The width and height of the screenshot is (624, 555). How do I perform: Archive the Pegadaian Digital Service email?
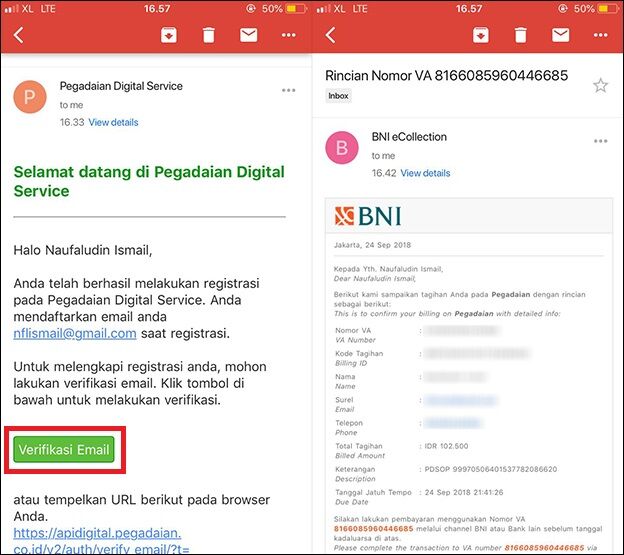pyautogui.click(x=169, y=35)
